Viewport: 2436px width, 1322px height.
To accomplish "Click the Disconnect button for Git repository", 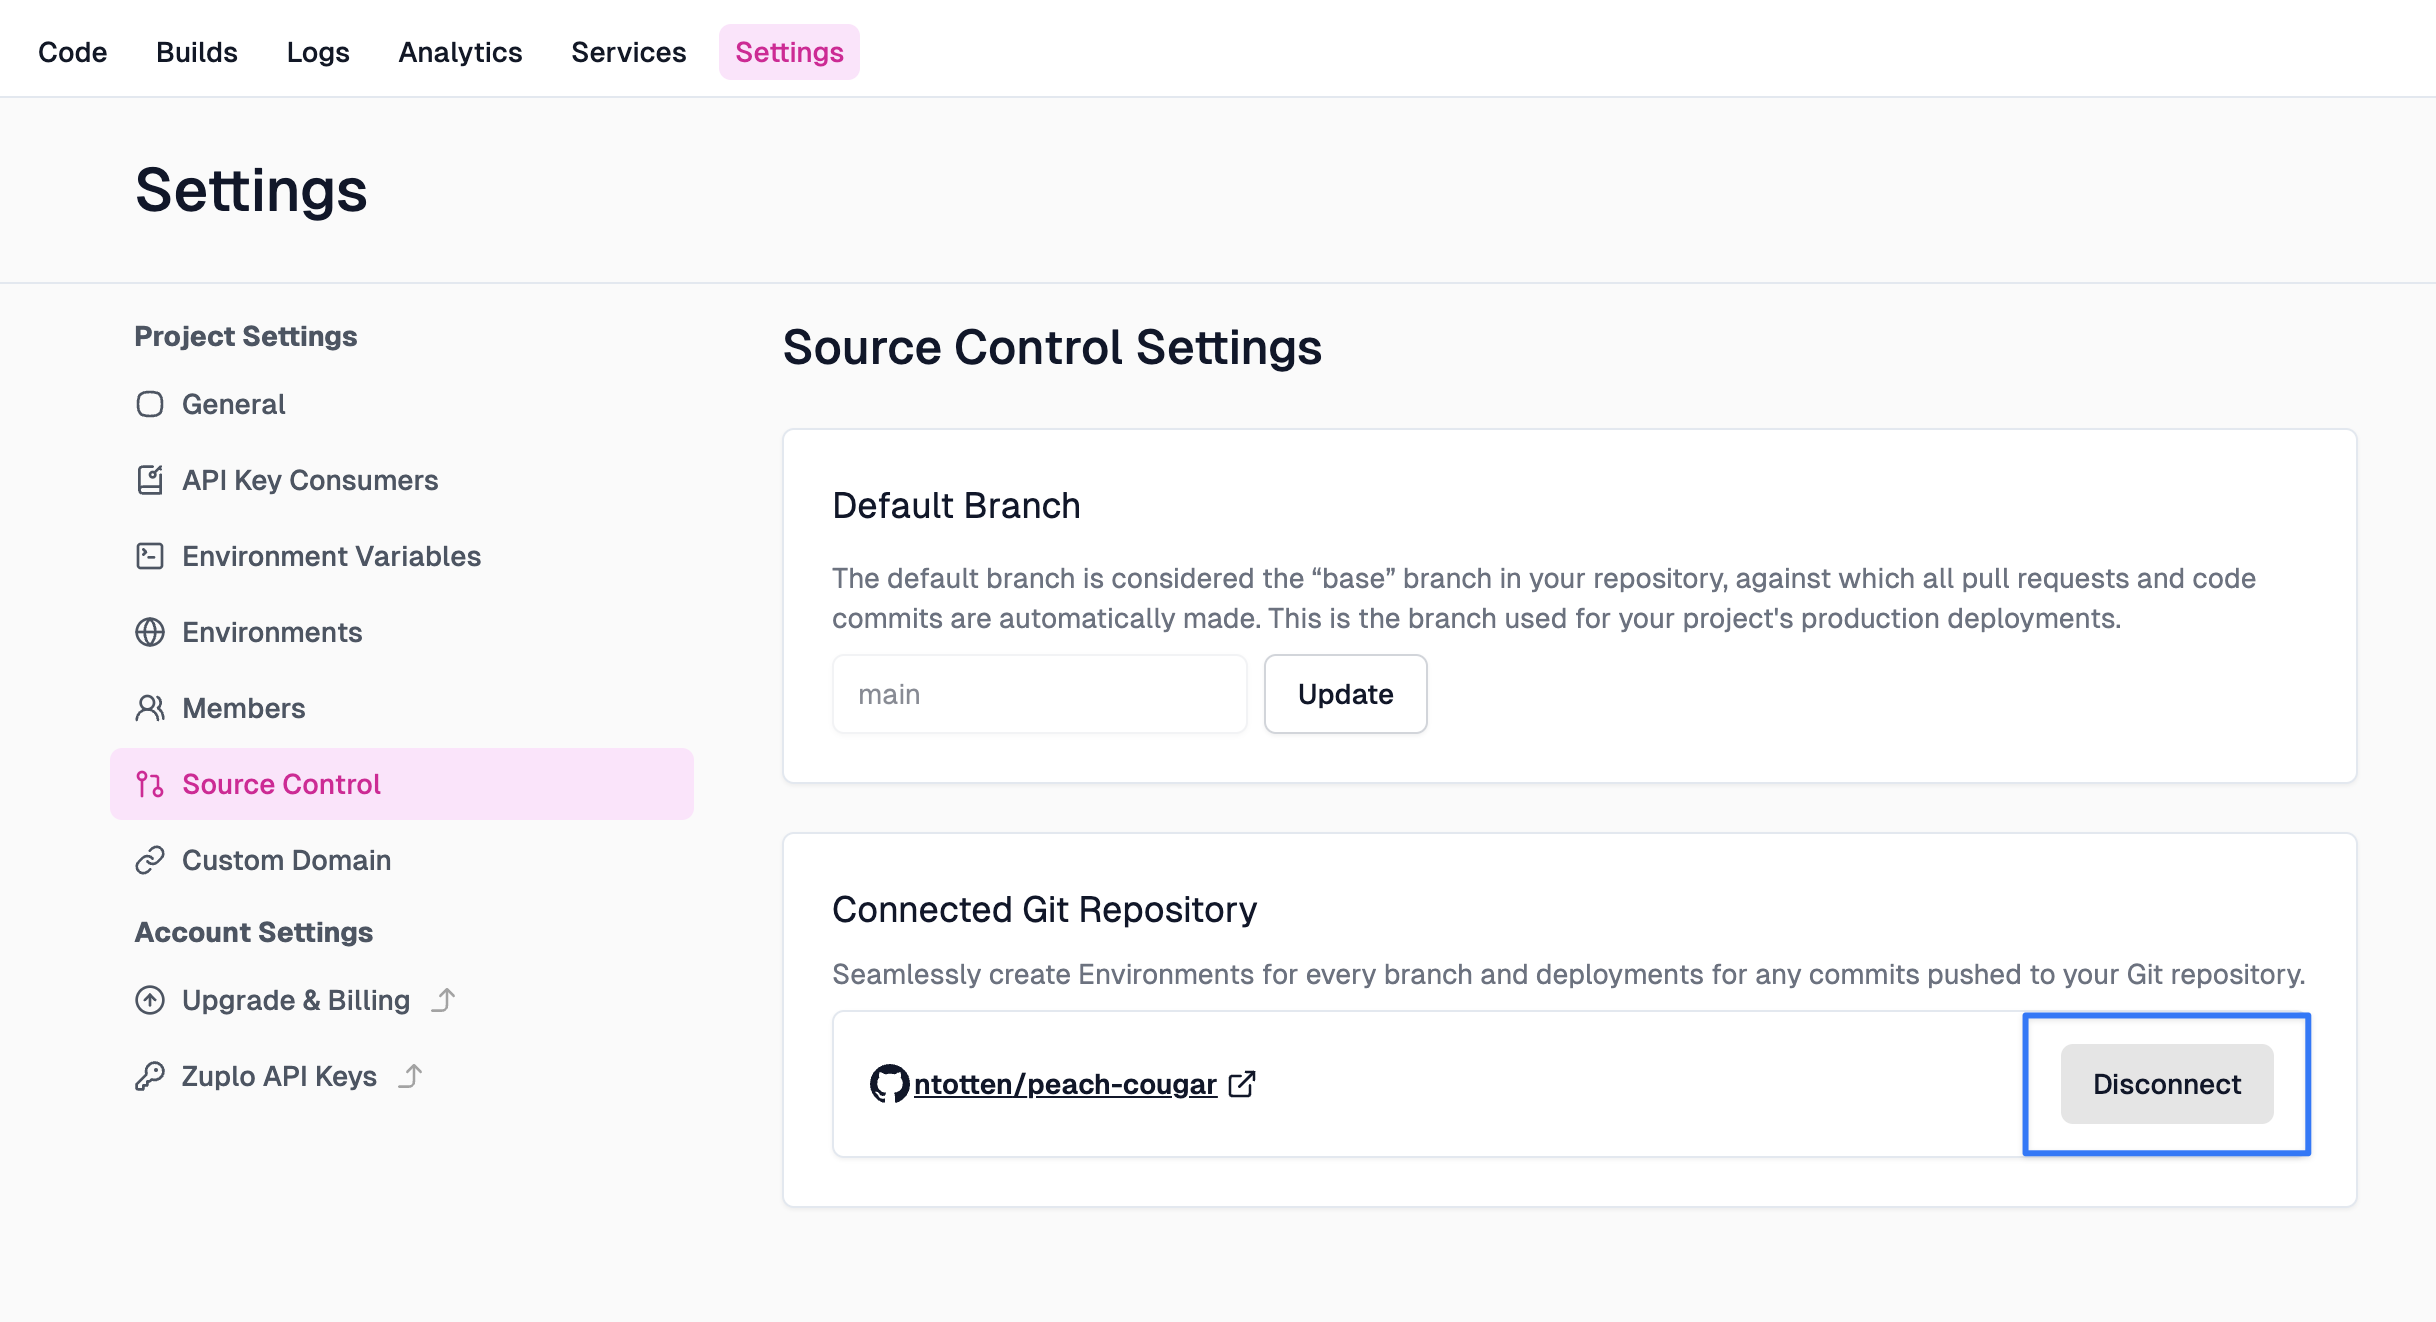I will click(2164, 1083).
